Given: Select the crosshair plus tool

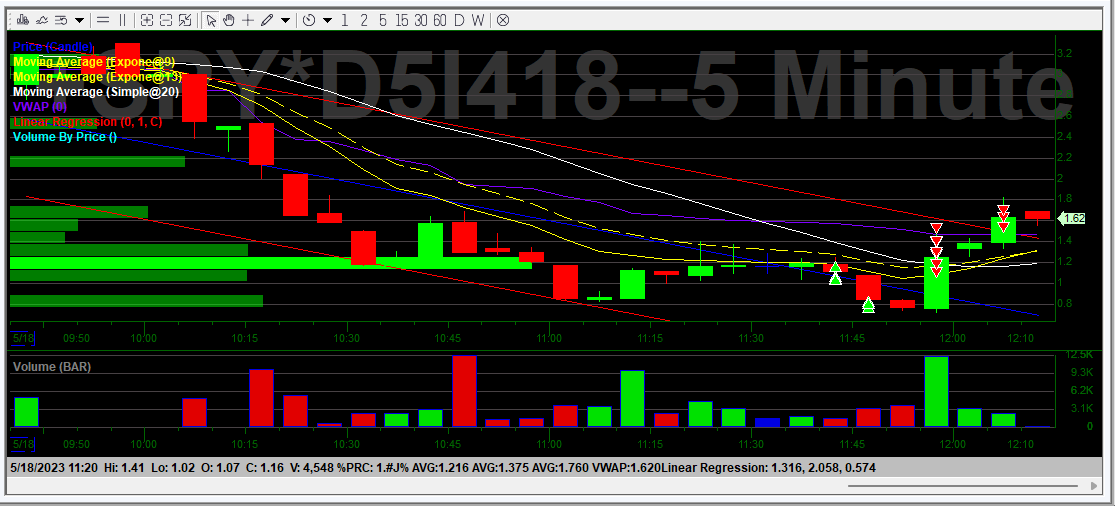Looking at the screenshot, I should tap(248, 20).
